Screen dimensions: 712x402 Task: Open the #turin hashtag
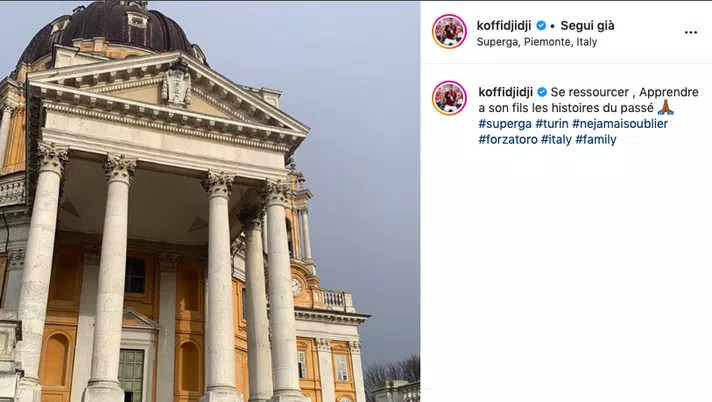(552, 124)
